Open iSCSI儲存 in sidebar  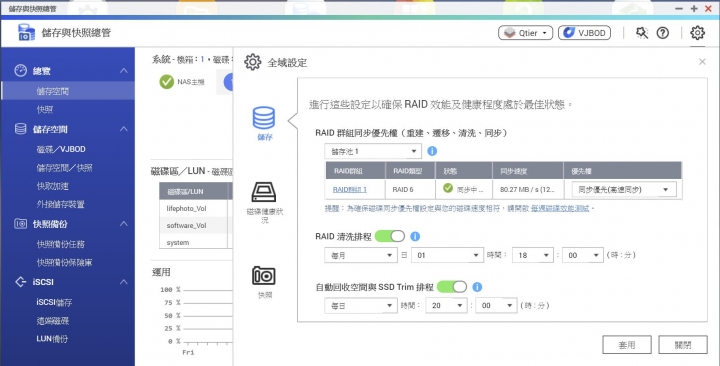coord(54,302)
